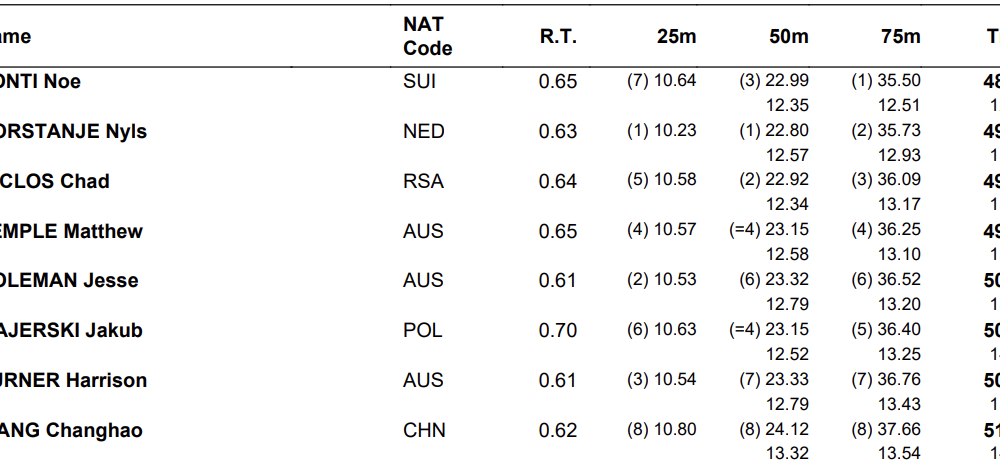Select the 25m column header
The height and width of the screenshot is (472, 1000).
pyautogui.click(x=676, y=37)
